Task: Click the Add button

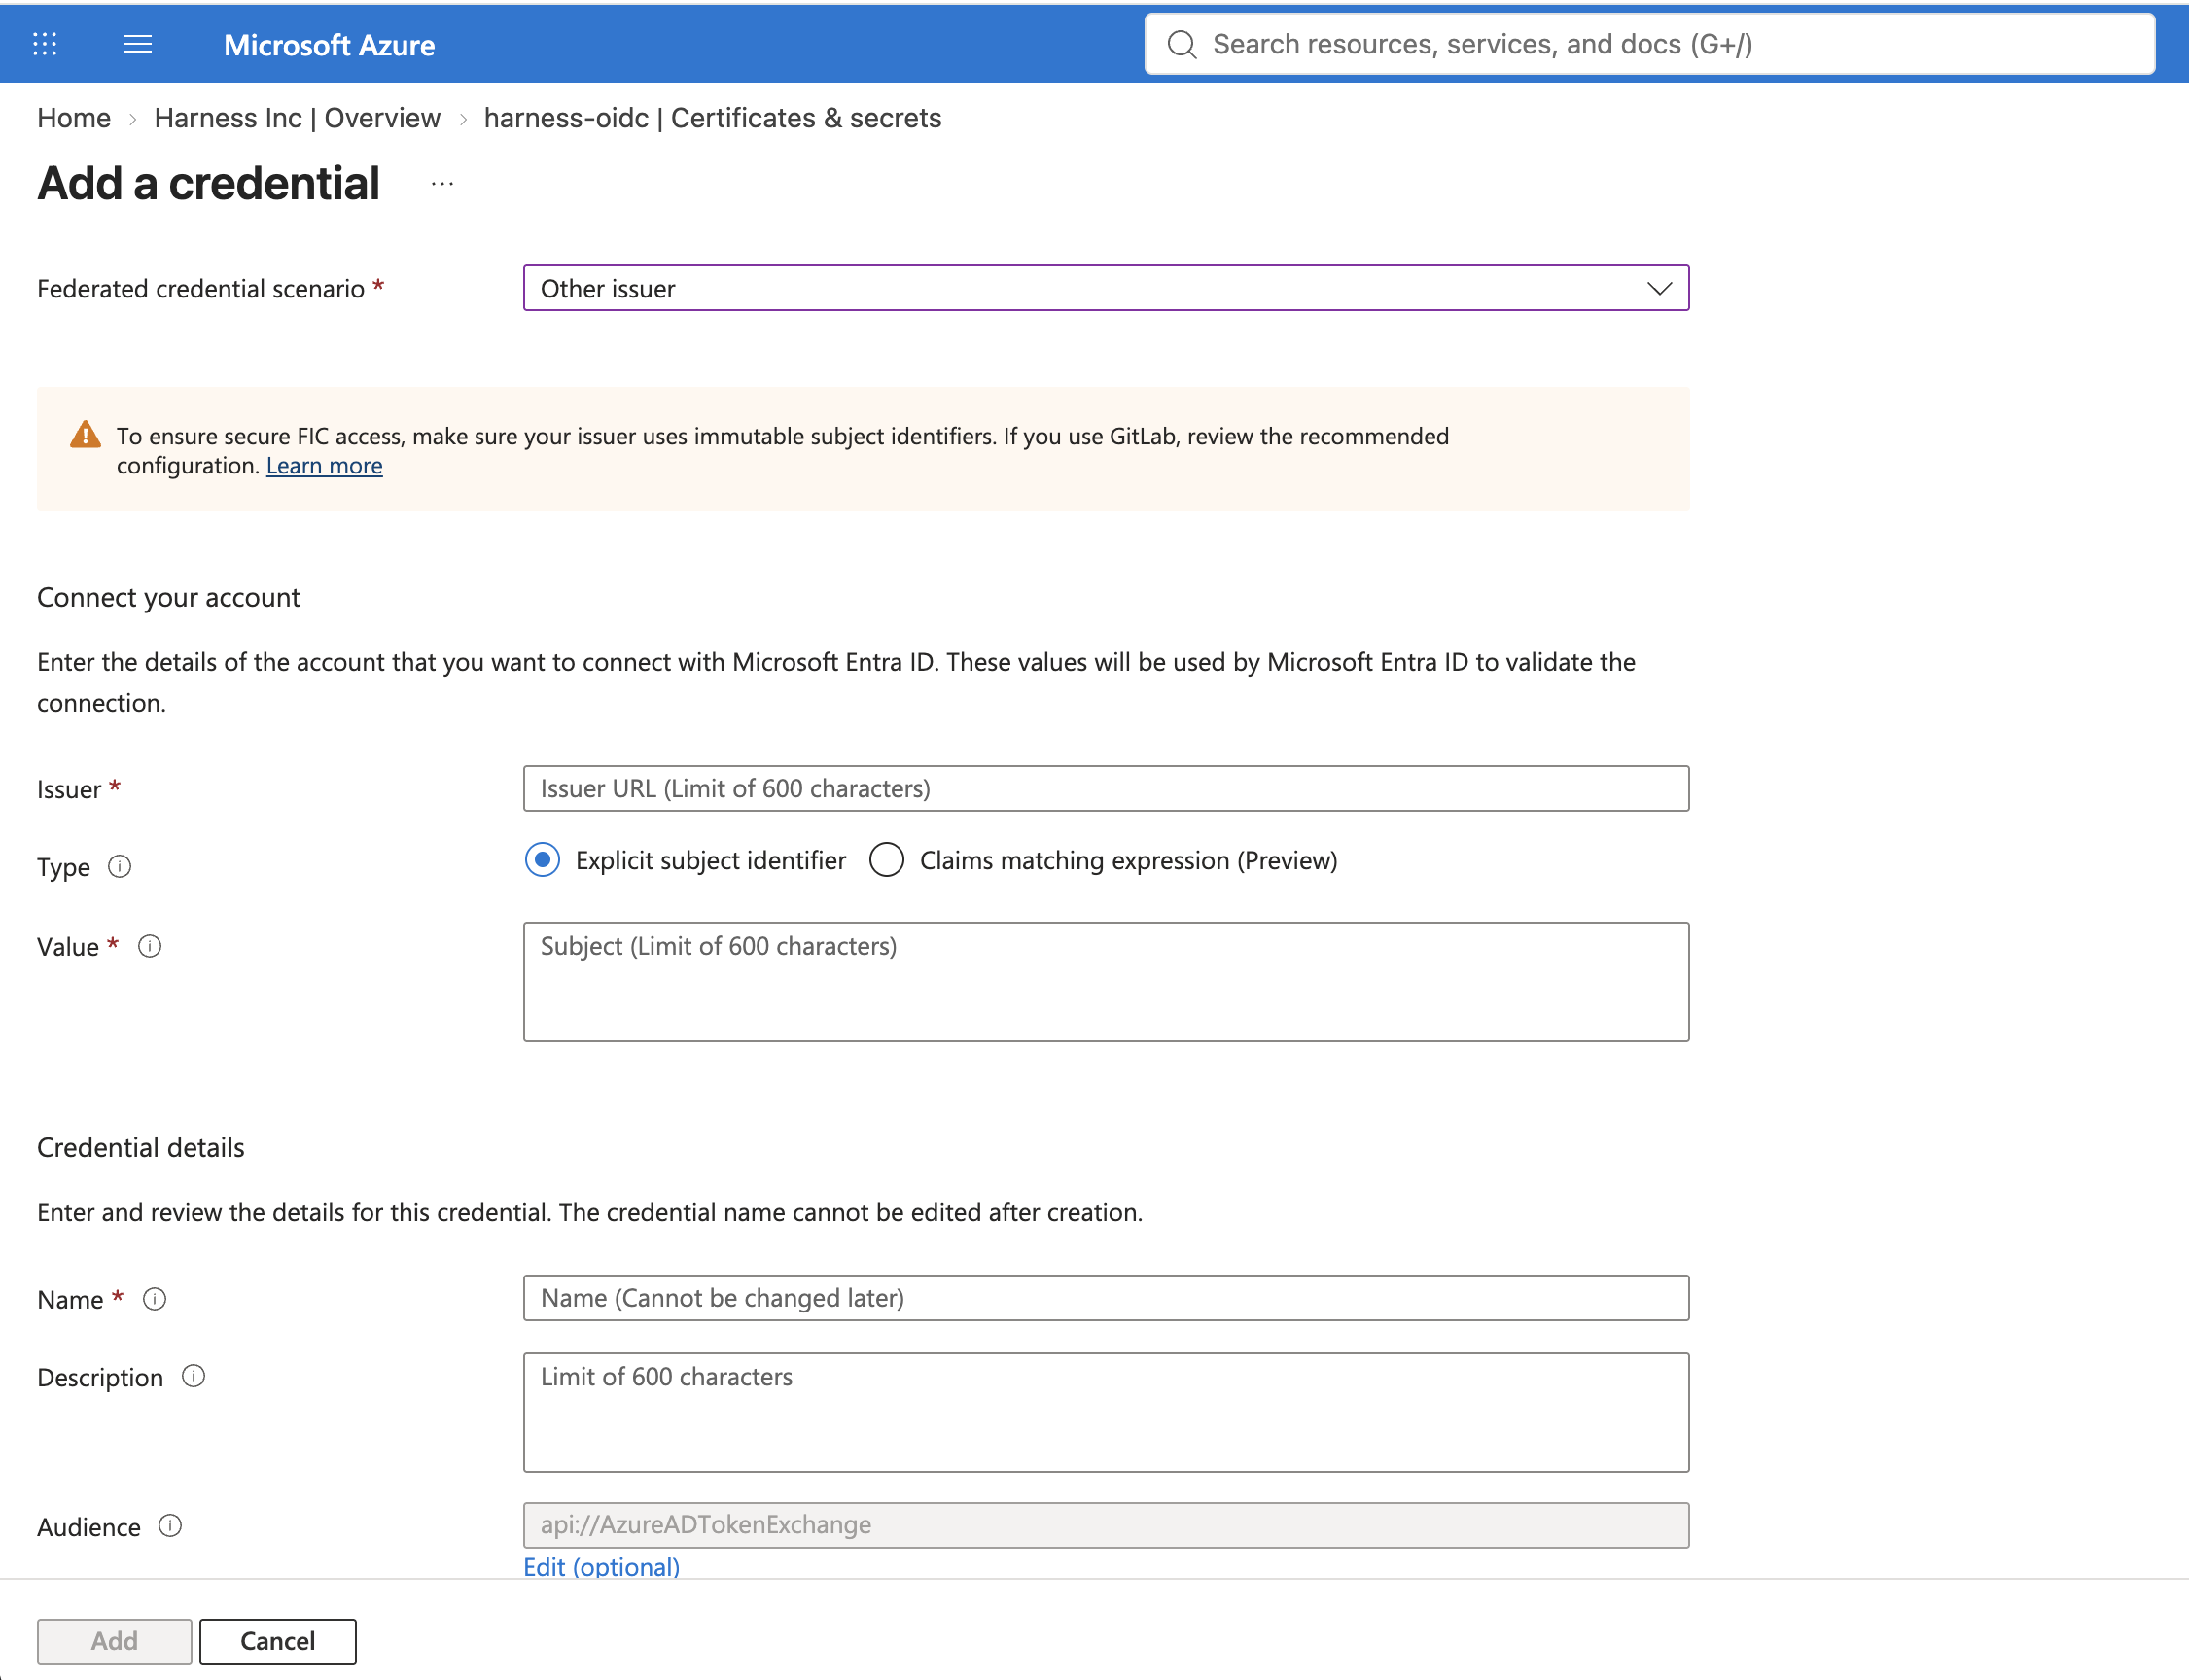Action: pyautogui.click(x=114, y=1640)
